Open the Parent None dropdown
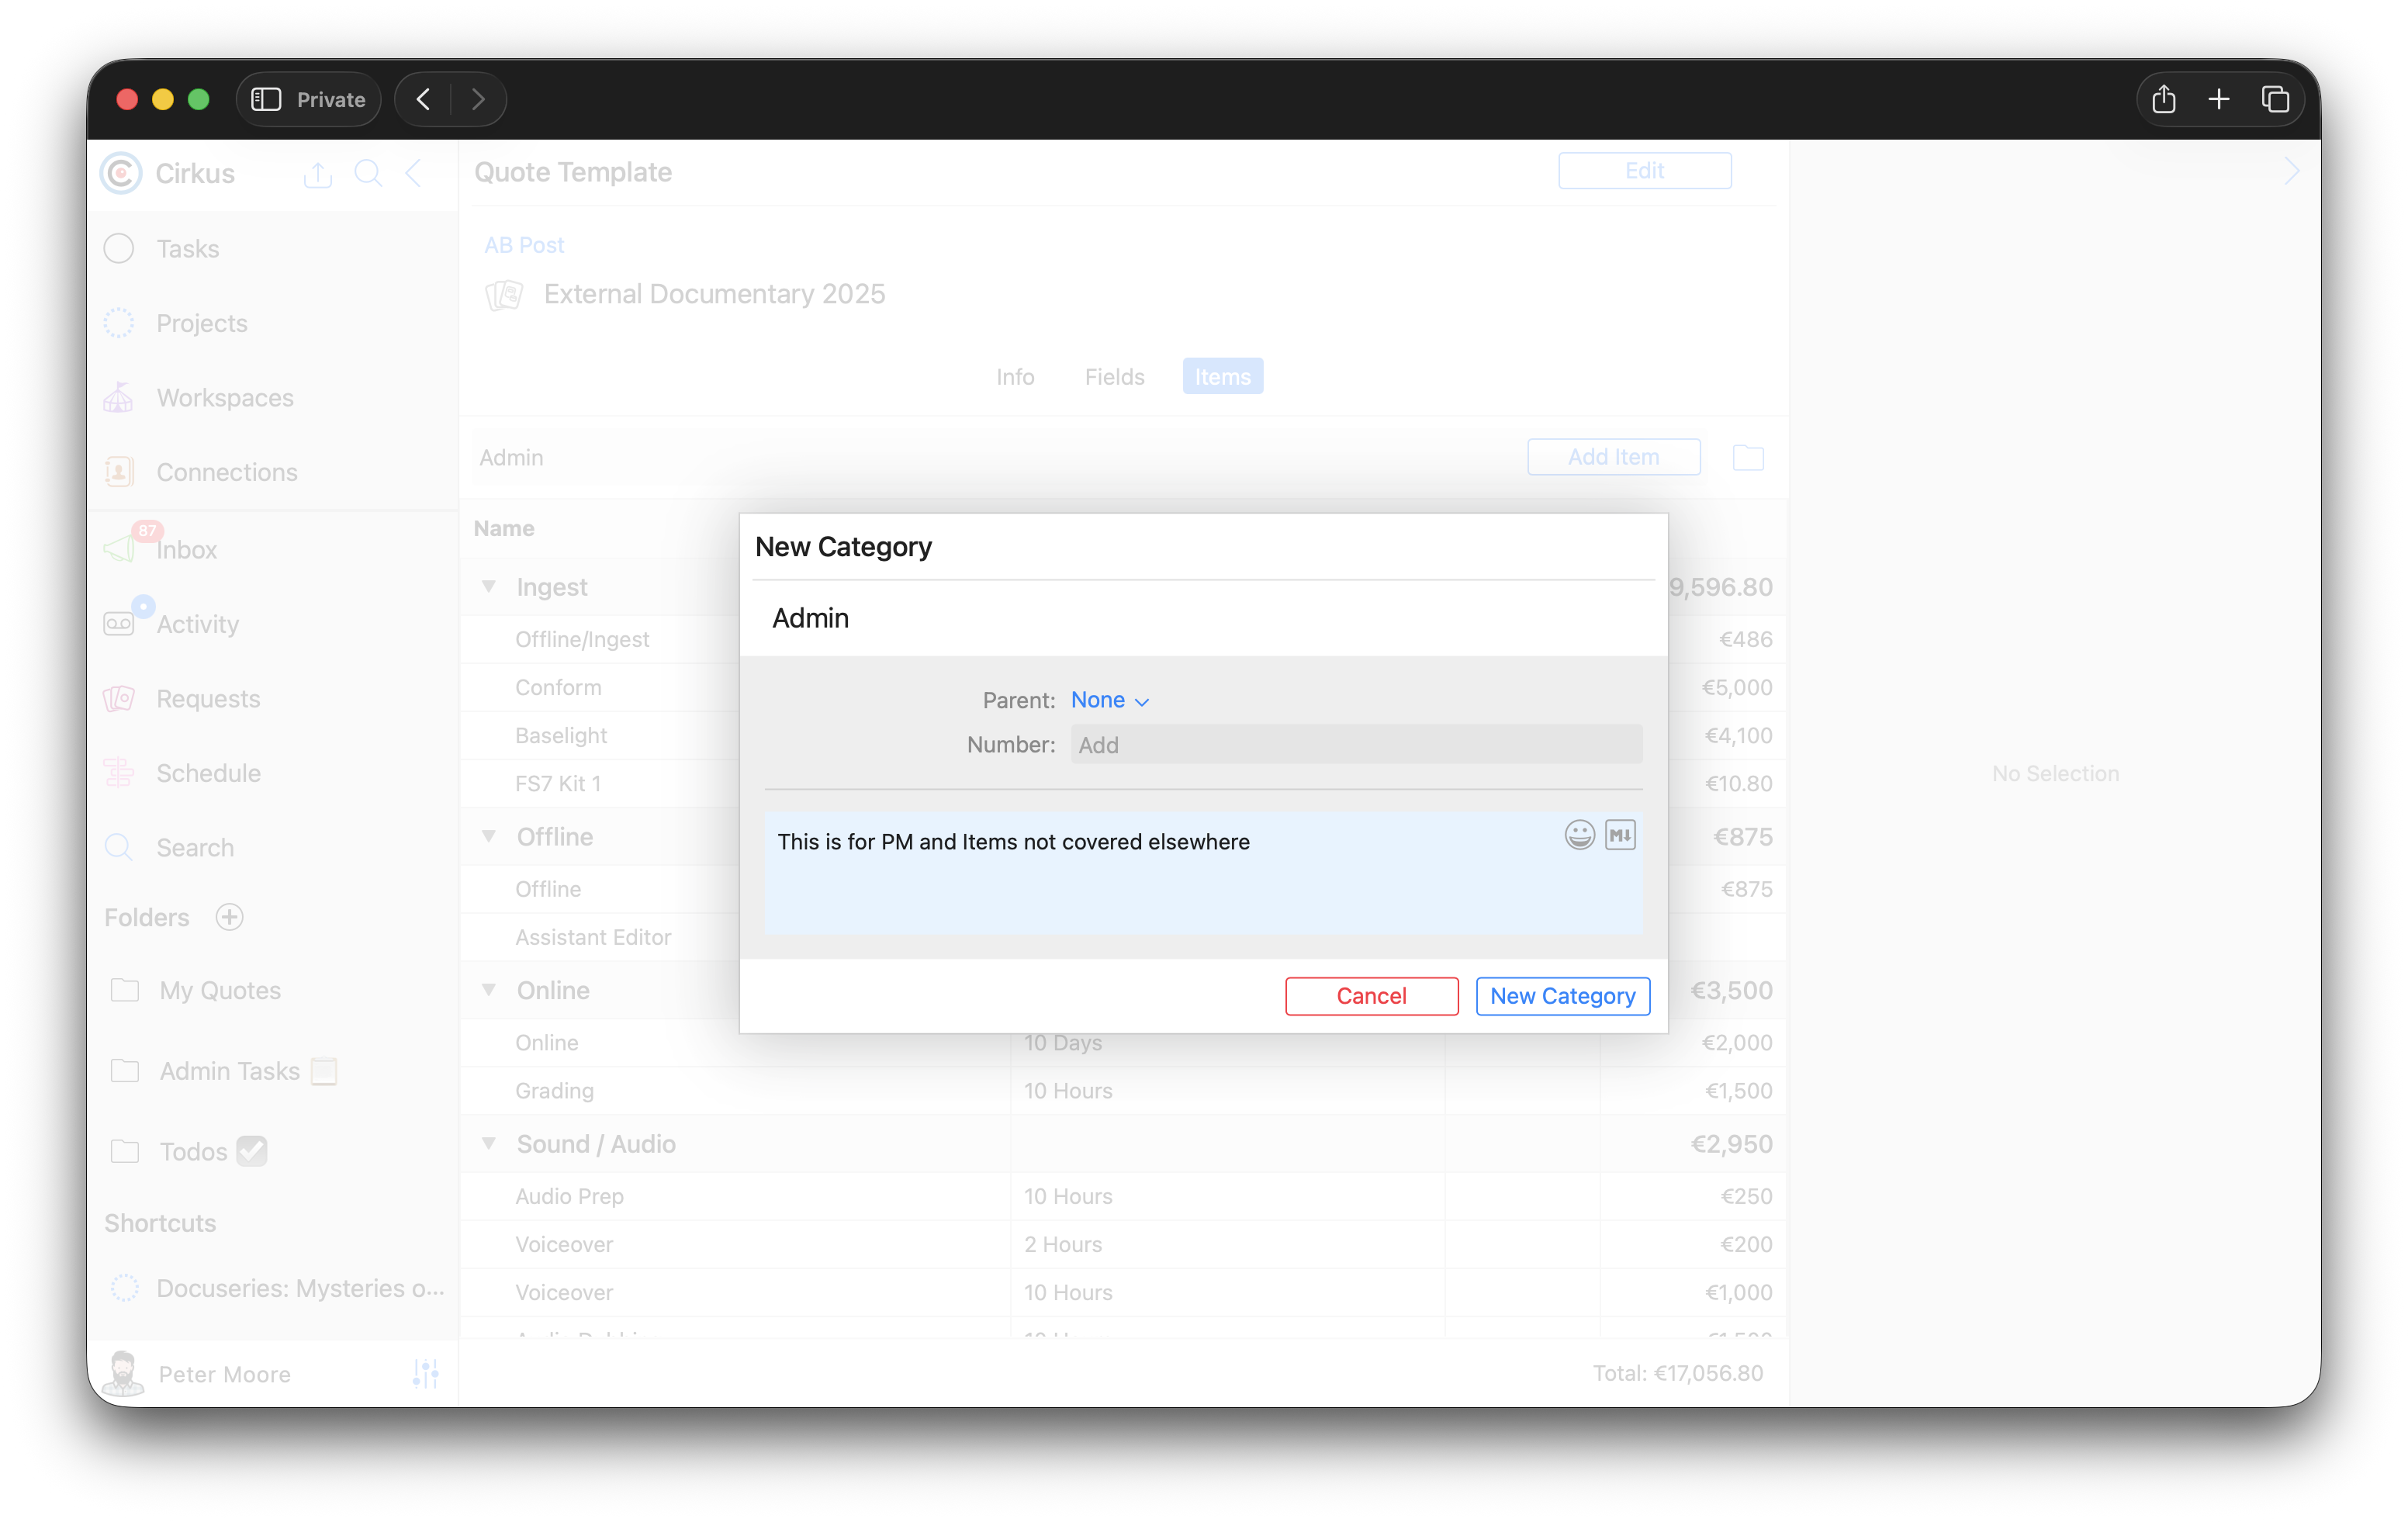Image resolution: width=2408 pixels, height=1522 pixels. click(1109, 700)
